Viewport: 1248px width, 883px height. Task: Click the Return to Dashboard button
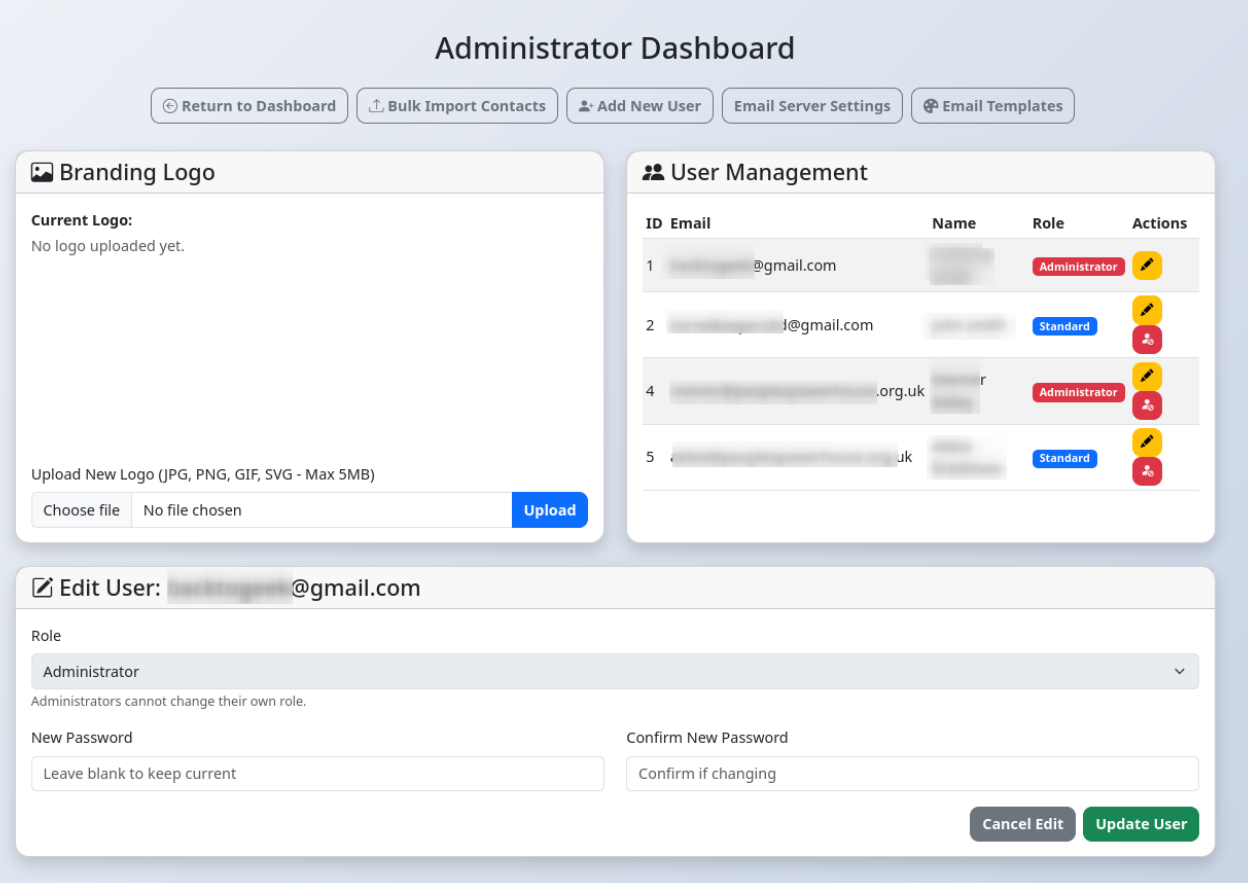coord(249,106)
